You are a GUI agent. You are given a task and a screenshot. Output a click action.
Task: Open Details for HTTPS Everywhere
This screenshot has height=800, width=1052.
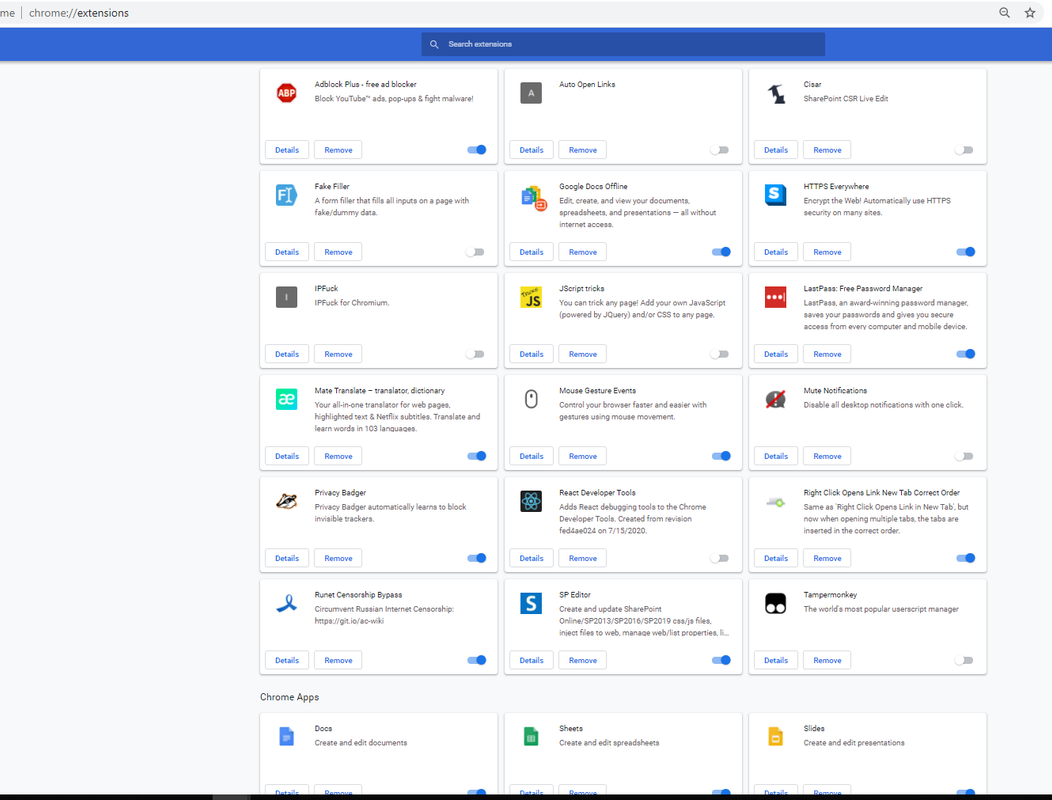[776, 252]
